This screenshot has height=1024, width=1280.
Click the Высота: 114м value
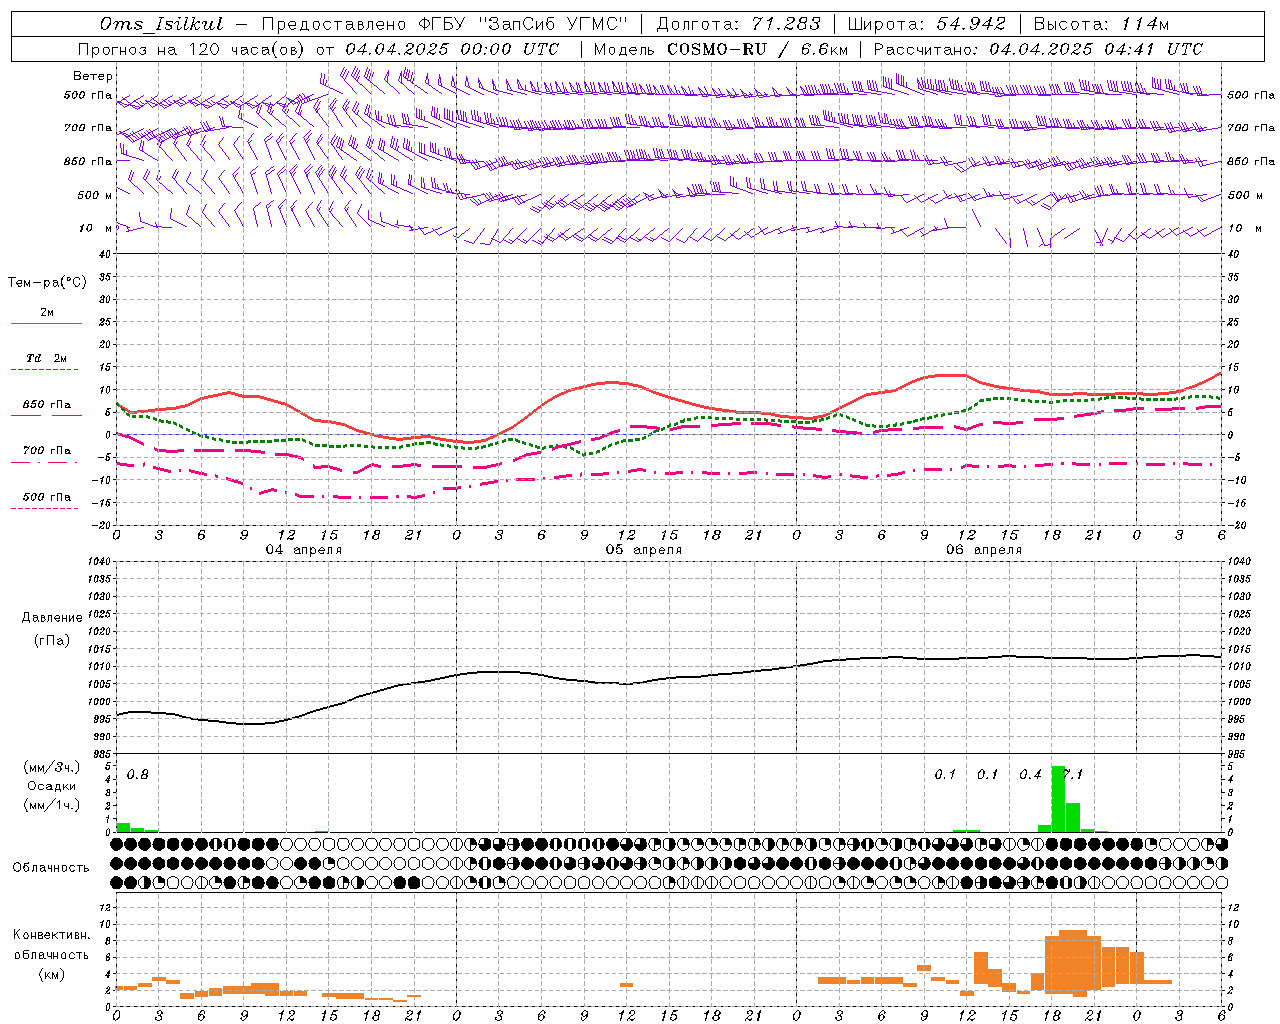[x=1100, y=24]
